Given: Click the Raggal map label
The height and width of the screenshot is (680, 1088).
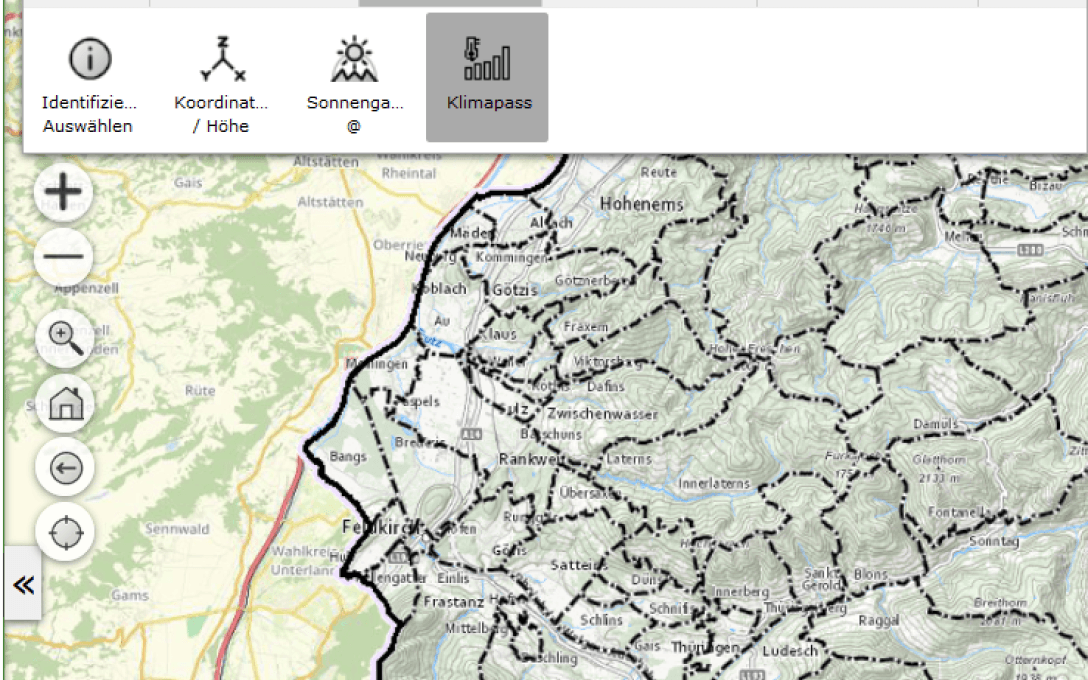Looking at the screenshot, I should point(878,621).
